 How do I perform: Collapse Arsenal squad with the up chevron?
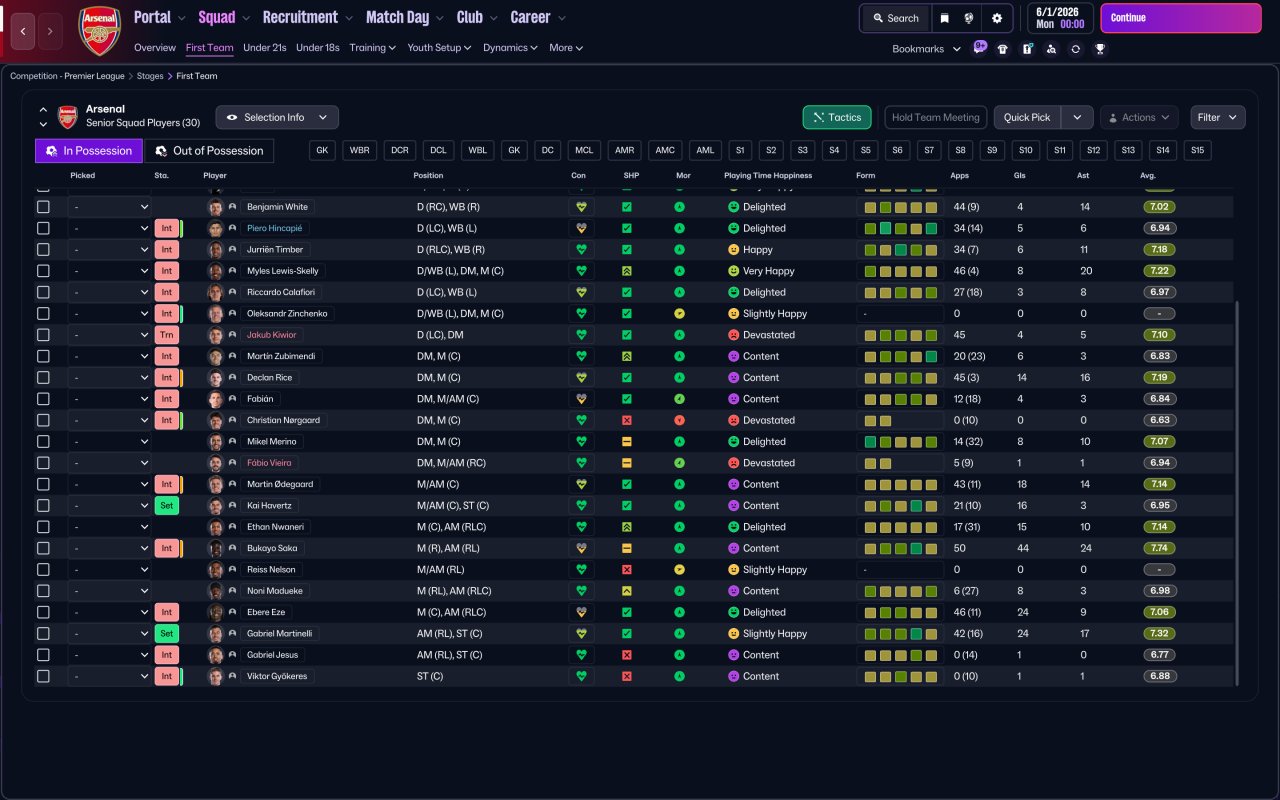pos(43,110)
